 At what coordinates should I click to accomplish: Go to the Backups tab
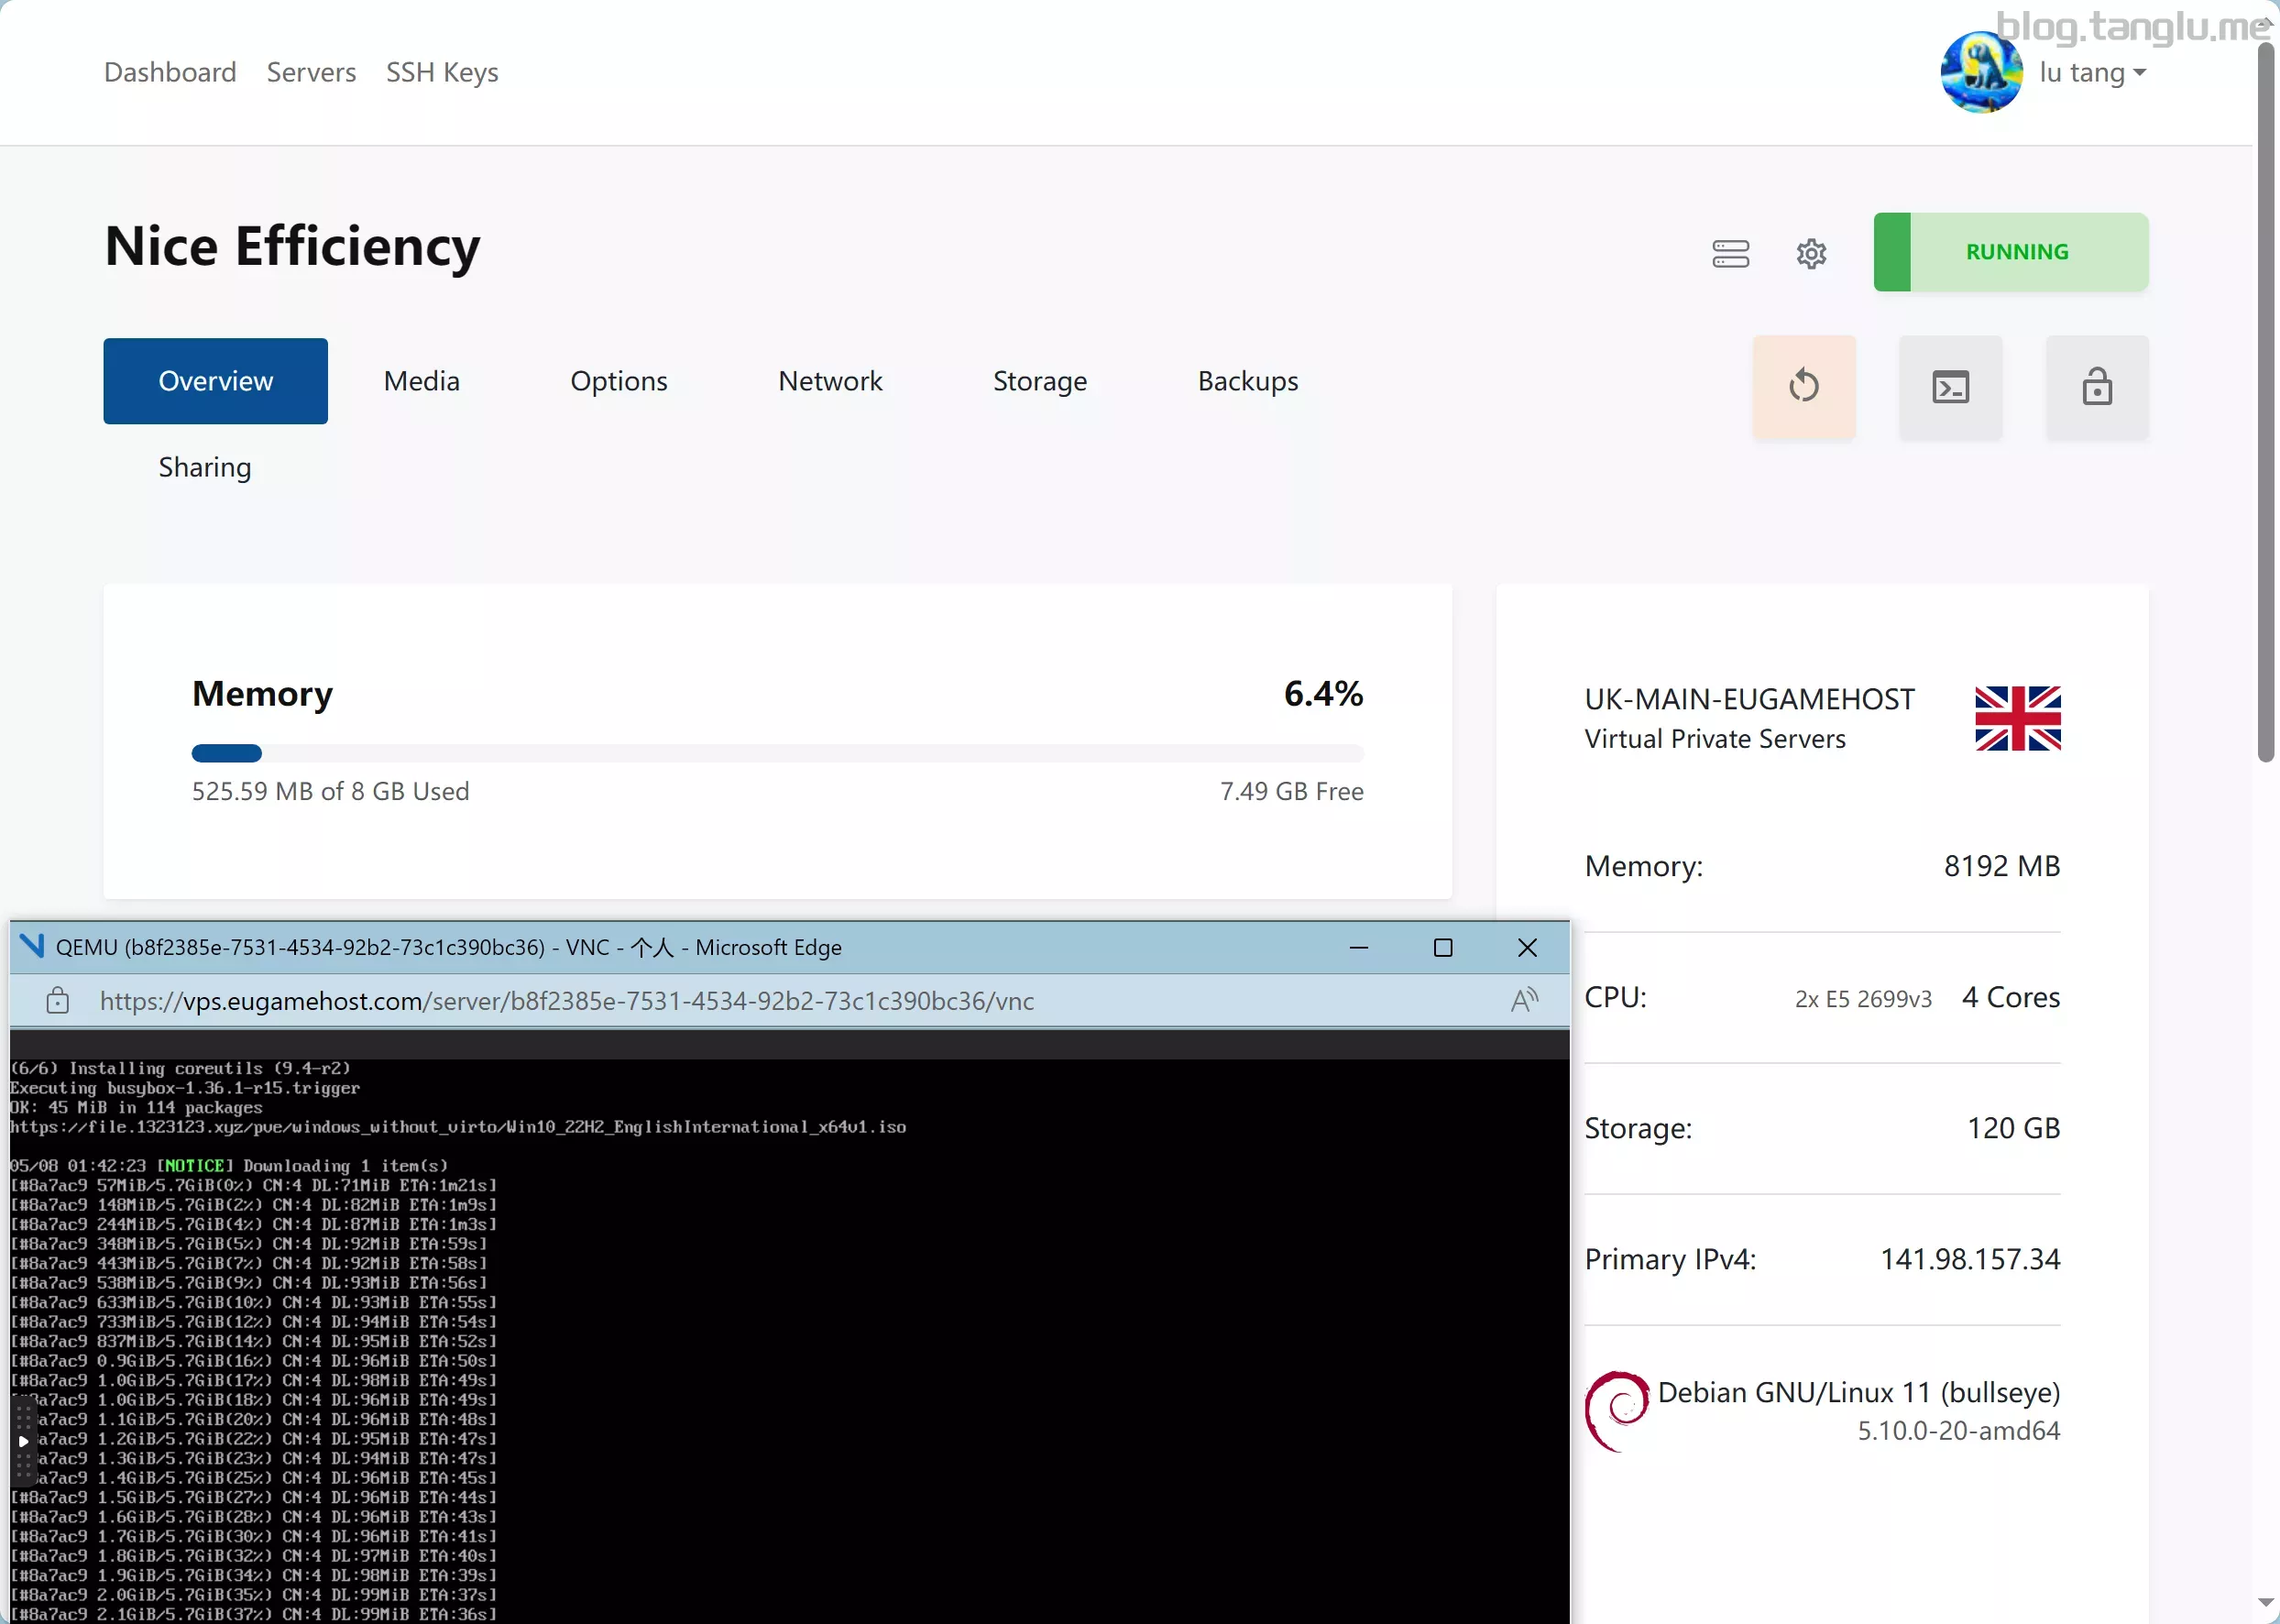click(x=1247, y=381)
